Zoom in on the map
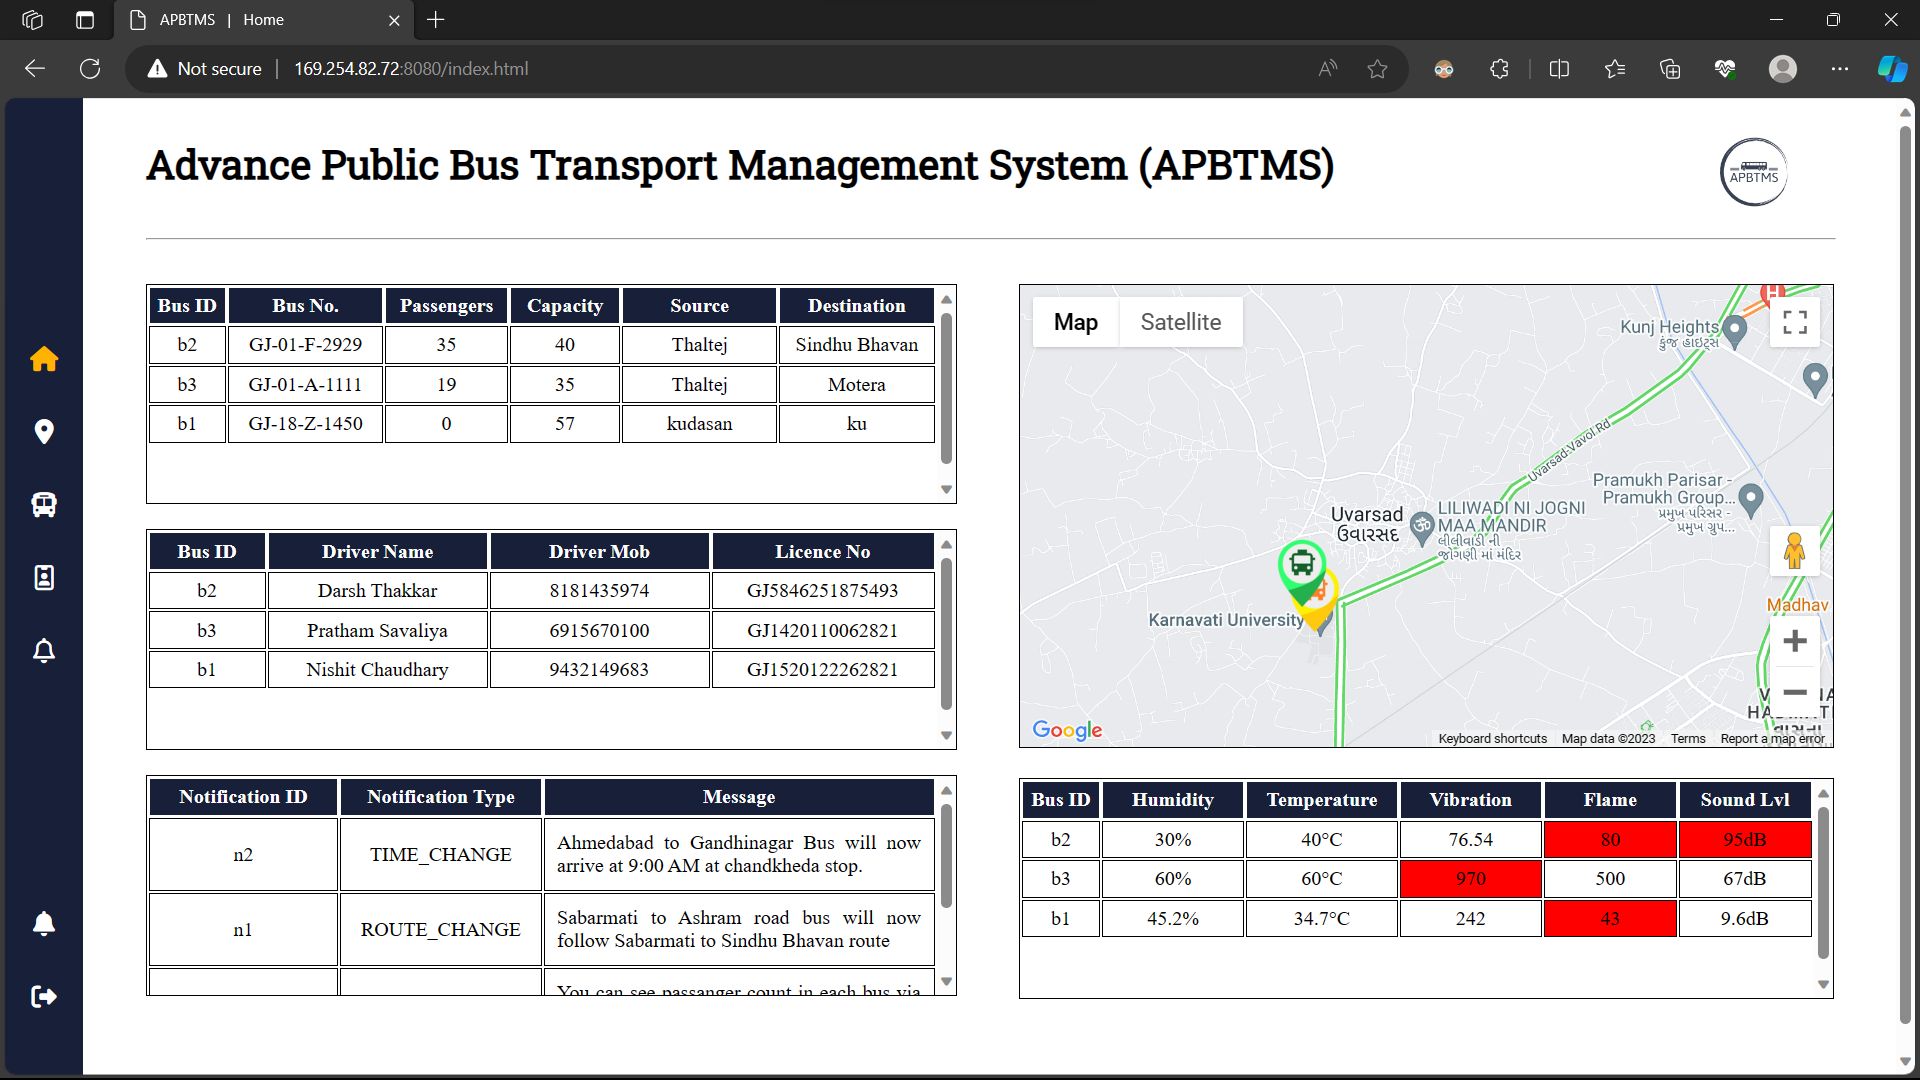This screenshot has width=1920, height=1080. click(1794, 641)
